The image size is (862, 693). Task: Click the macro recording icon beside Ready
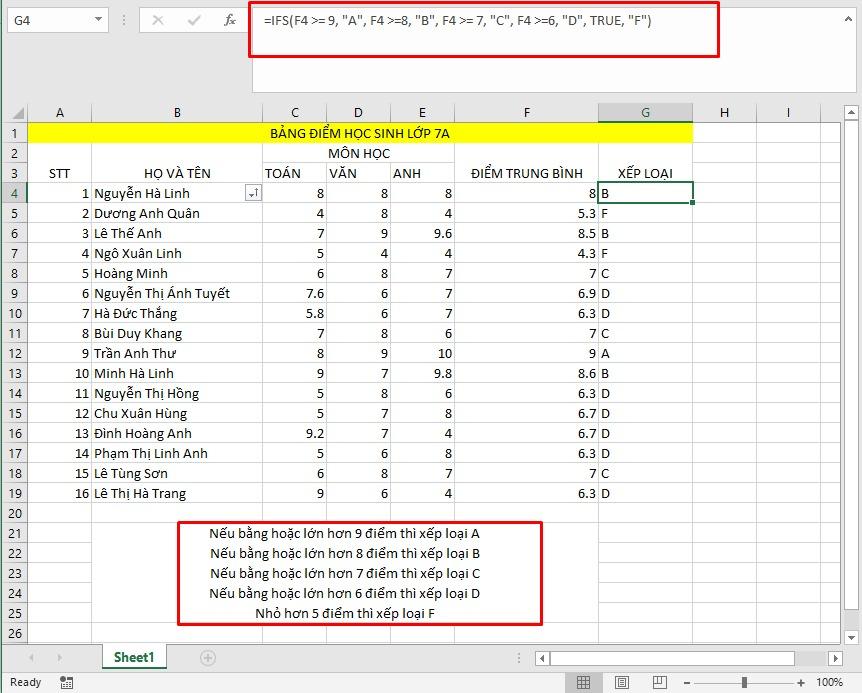coord(65,682)
